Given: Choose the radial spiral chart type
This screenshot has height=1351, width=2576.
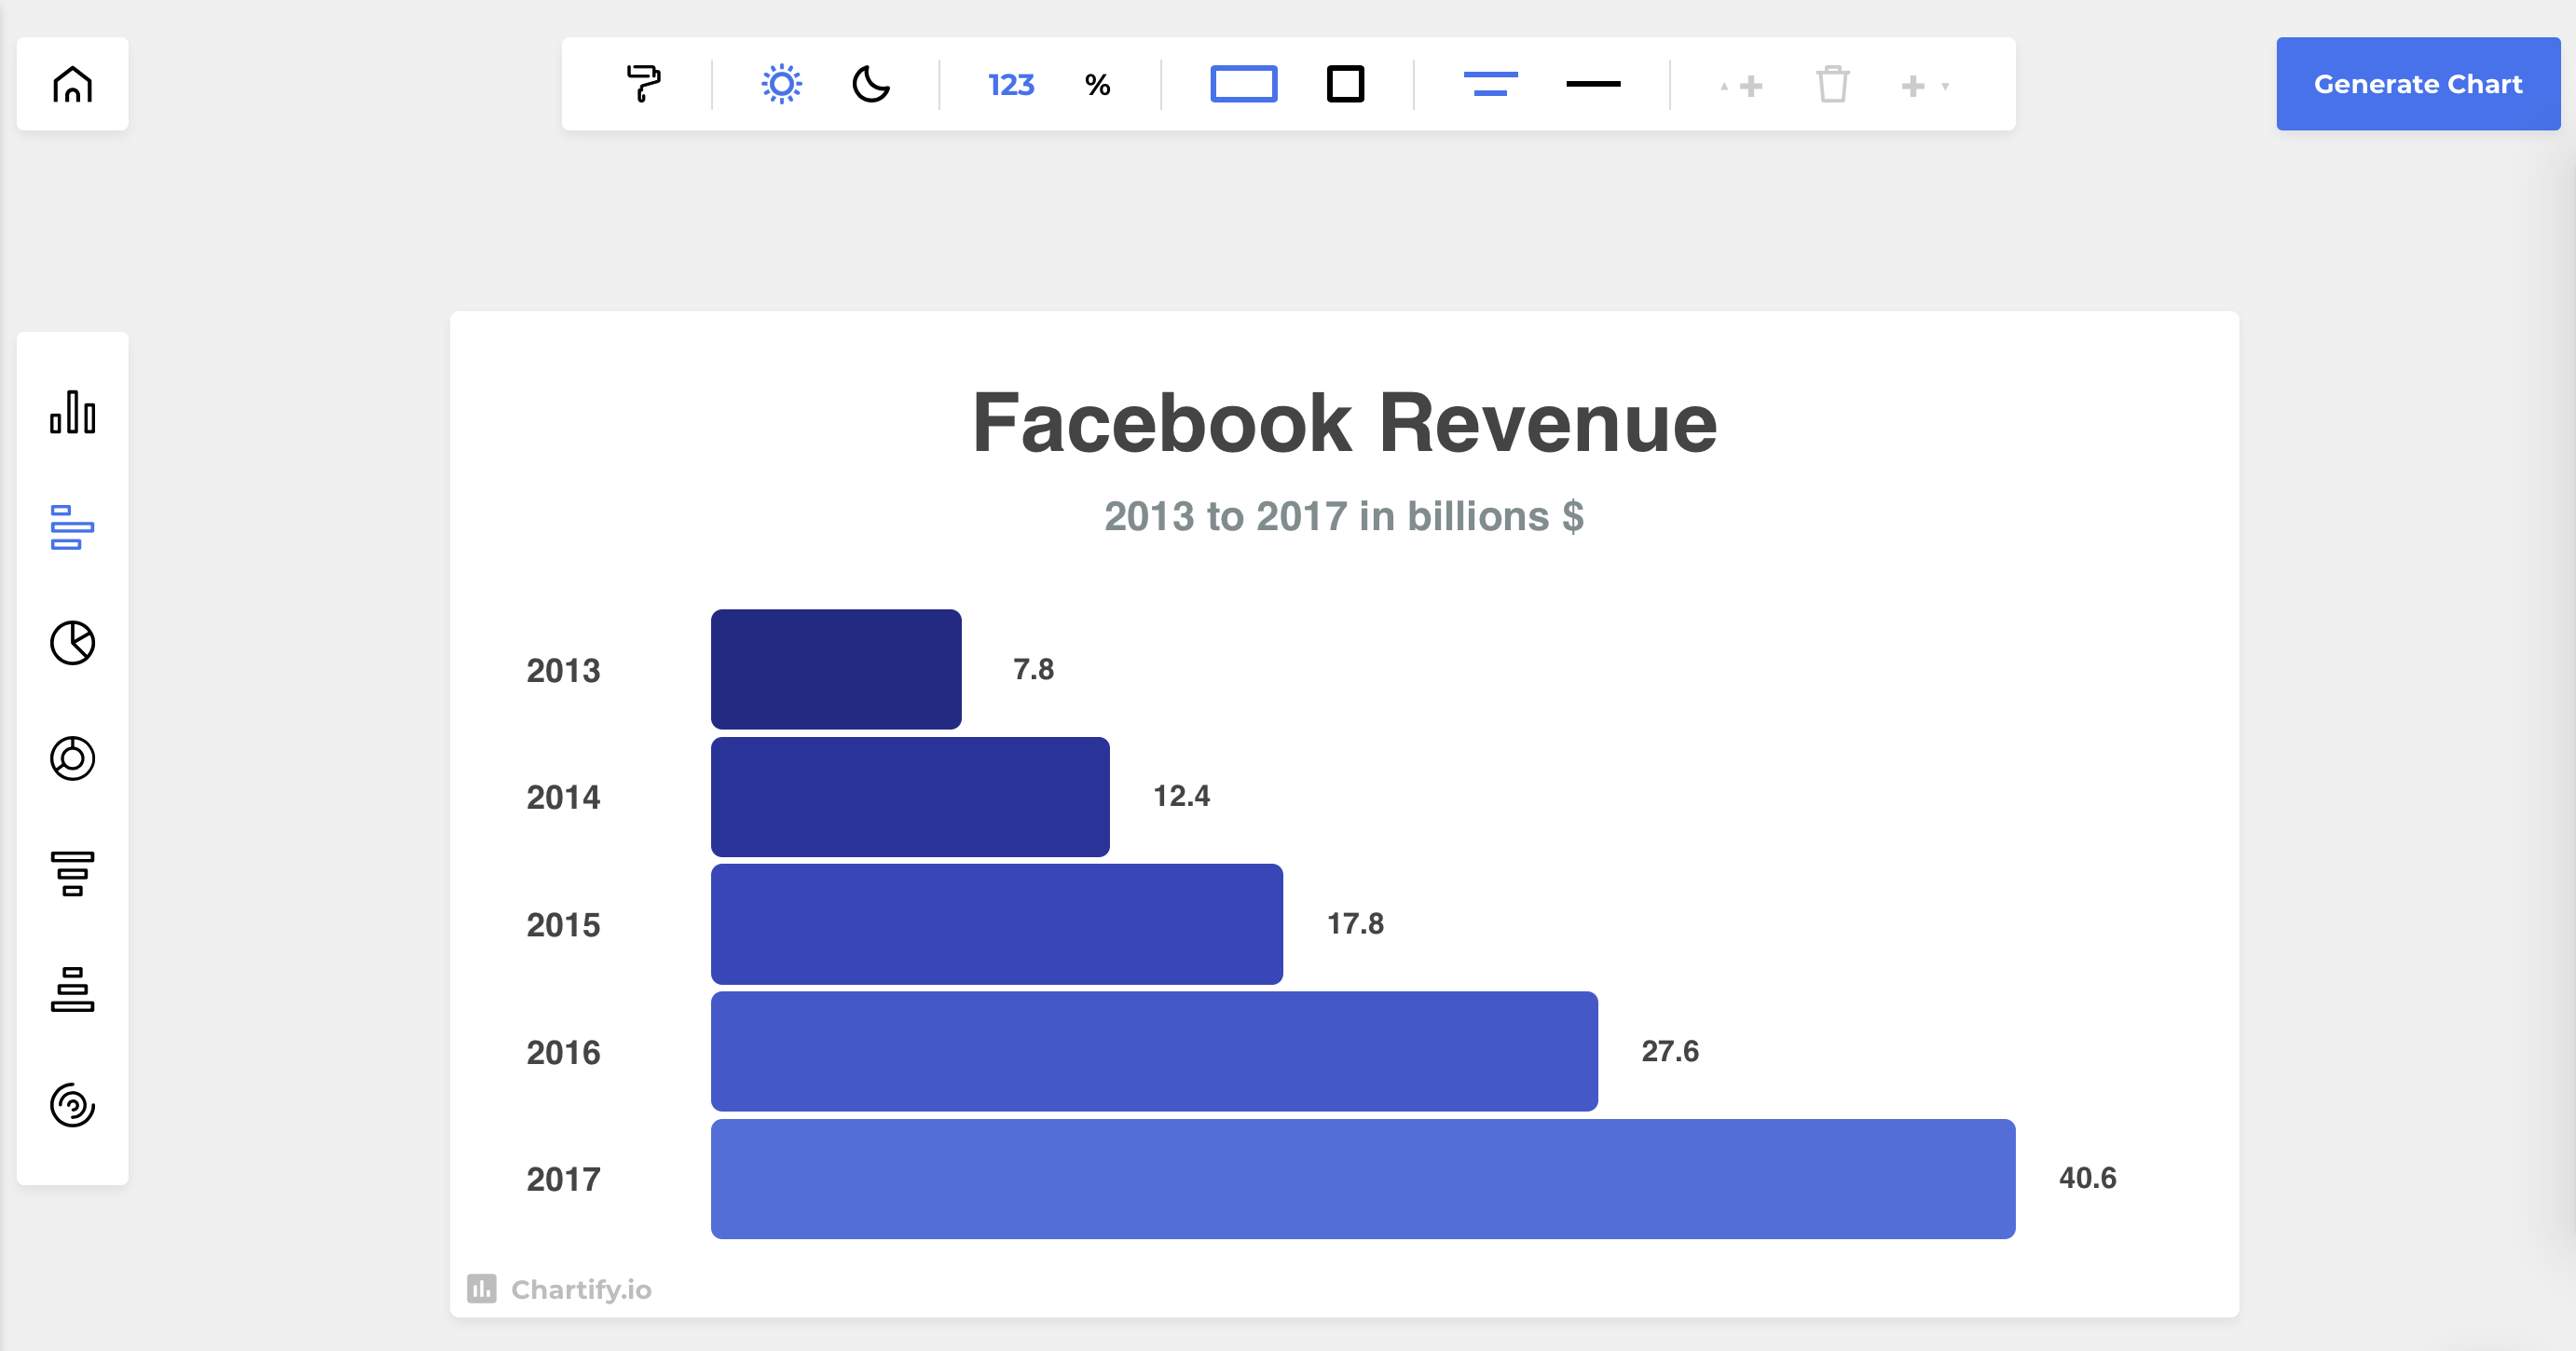Looking at the screenshot, I should 72,1104.
